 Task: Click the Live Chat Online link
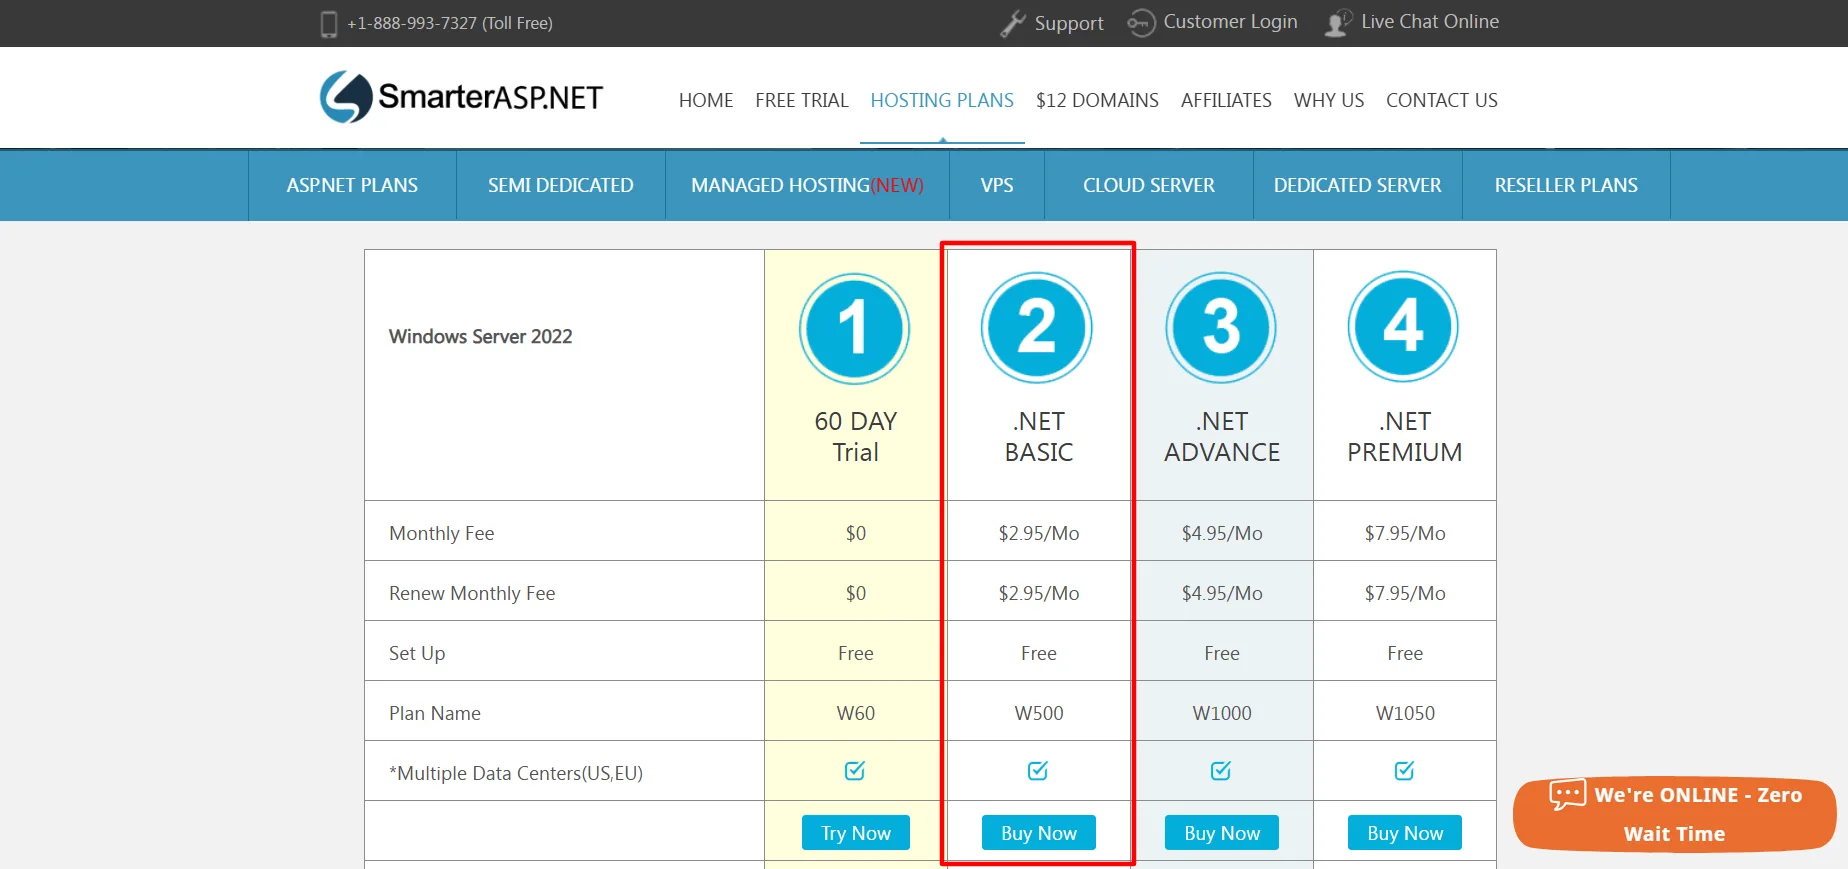coord(1430,22)
